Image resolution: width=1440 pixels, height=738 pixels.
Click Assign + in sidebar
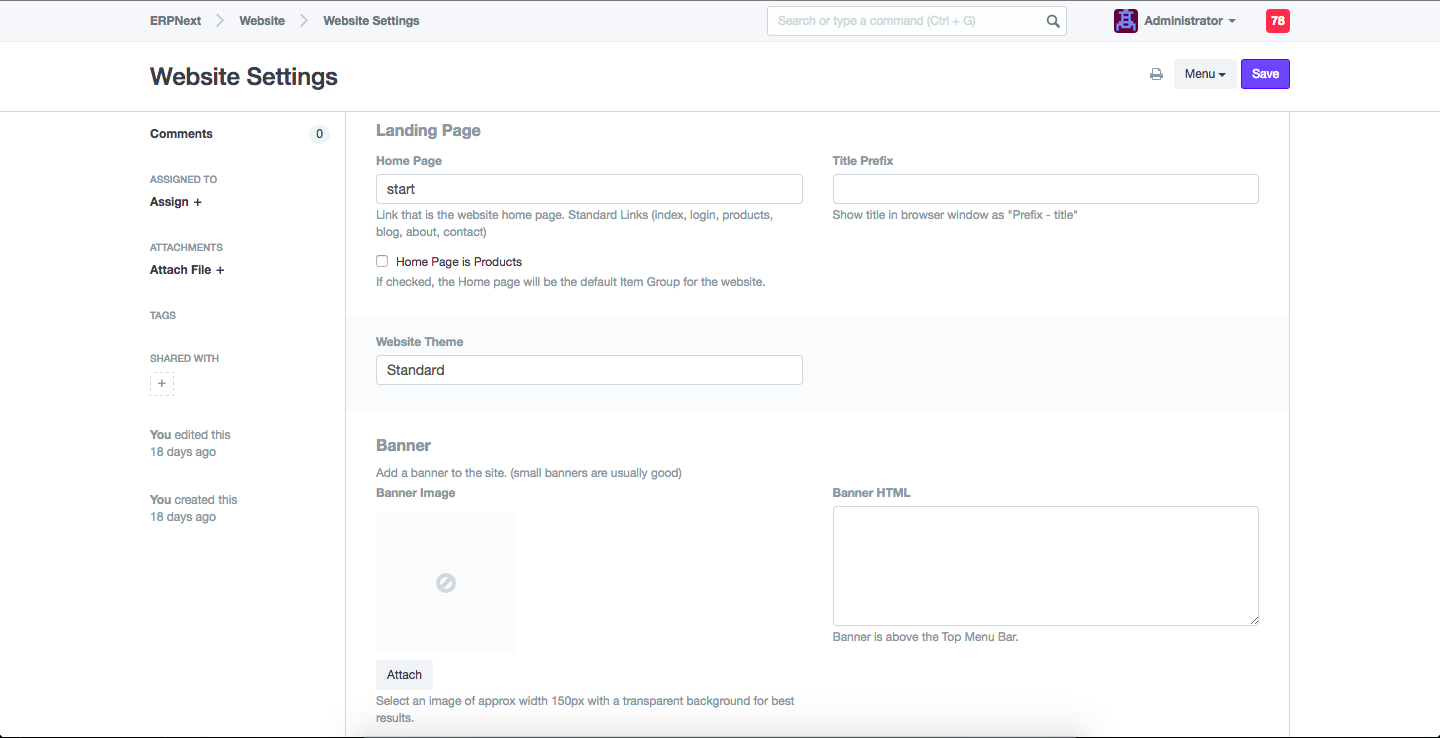(x=176, y=202)
